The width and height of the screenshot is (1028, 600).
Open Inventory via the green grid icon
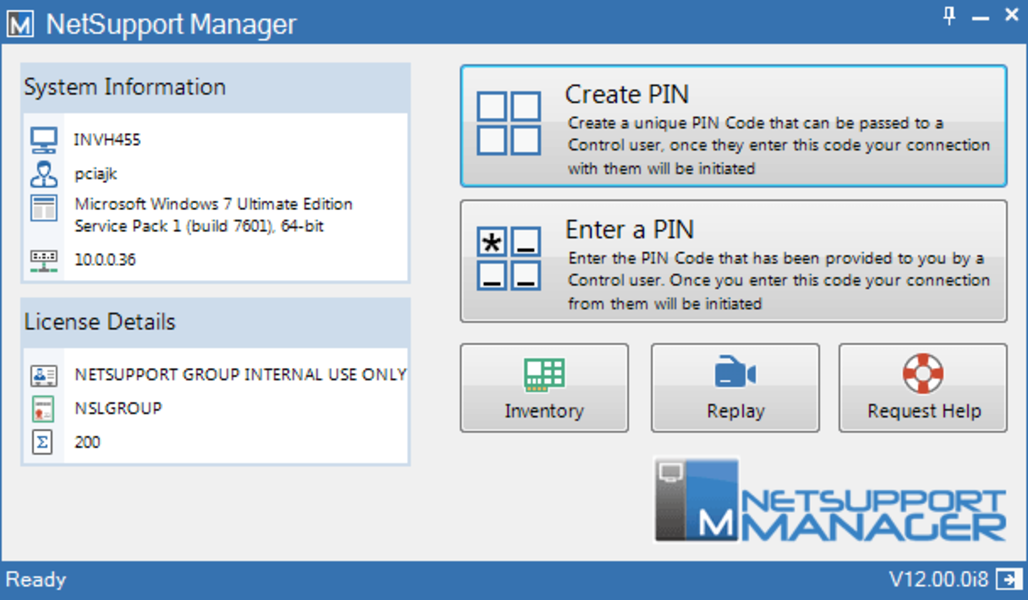click(x=544, y=374)
